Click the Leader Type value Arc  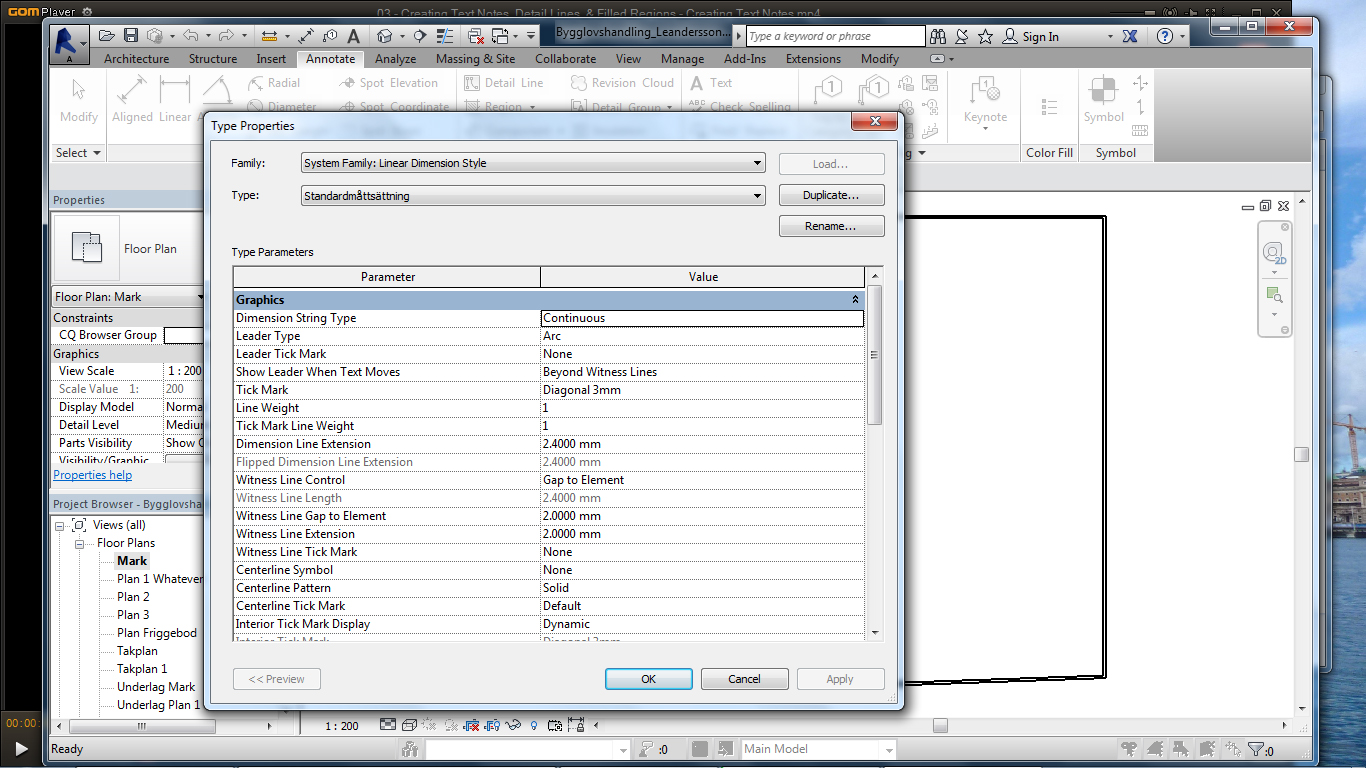click(702, 336)
